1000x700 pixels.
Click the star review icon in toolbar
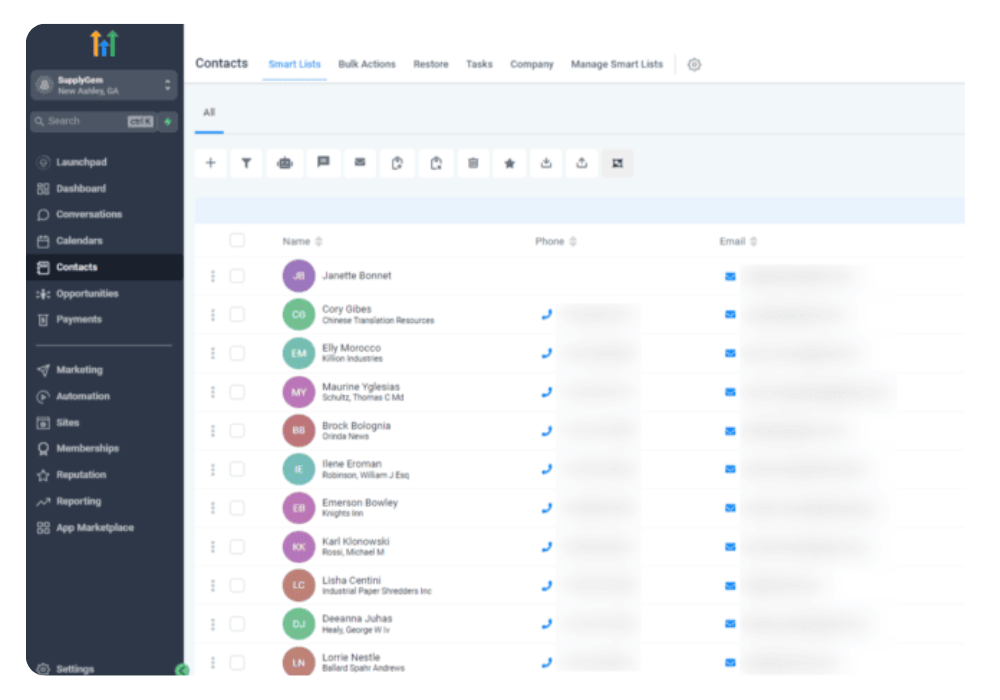[x=509, y=163]
